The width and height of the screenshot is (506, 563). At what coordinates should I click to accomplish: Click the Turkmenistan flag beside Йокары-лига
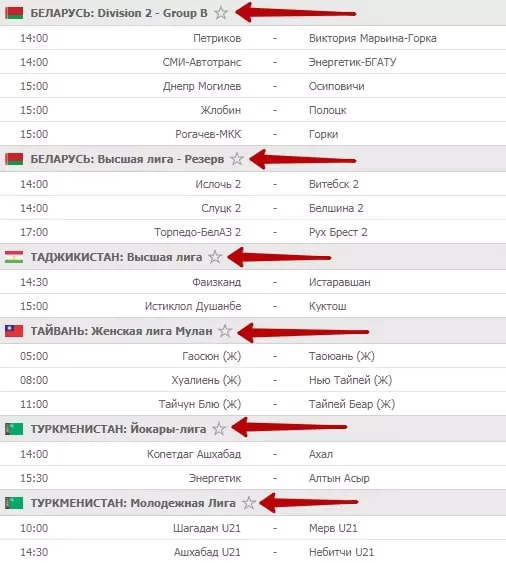[14, 429]
